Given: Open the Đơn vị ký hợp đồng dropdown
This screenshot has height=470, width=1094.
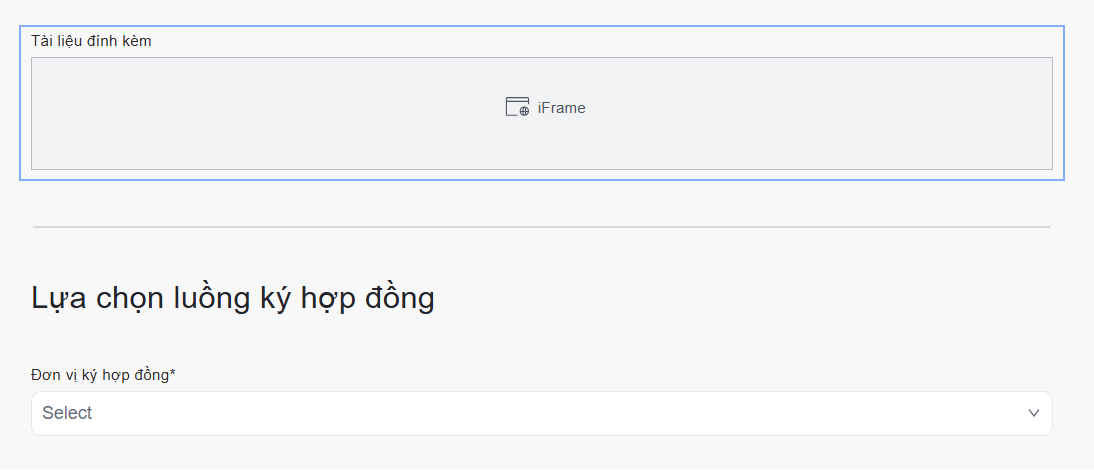Looking at the screenshot, I should point(541,413).
